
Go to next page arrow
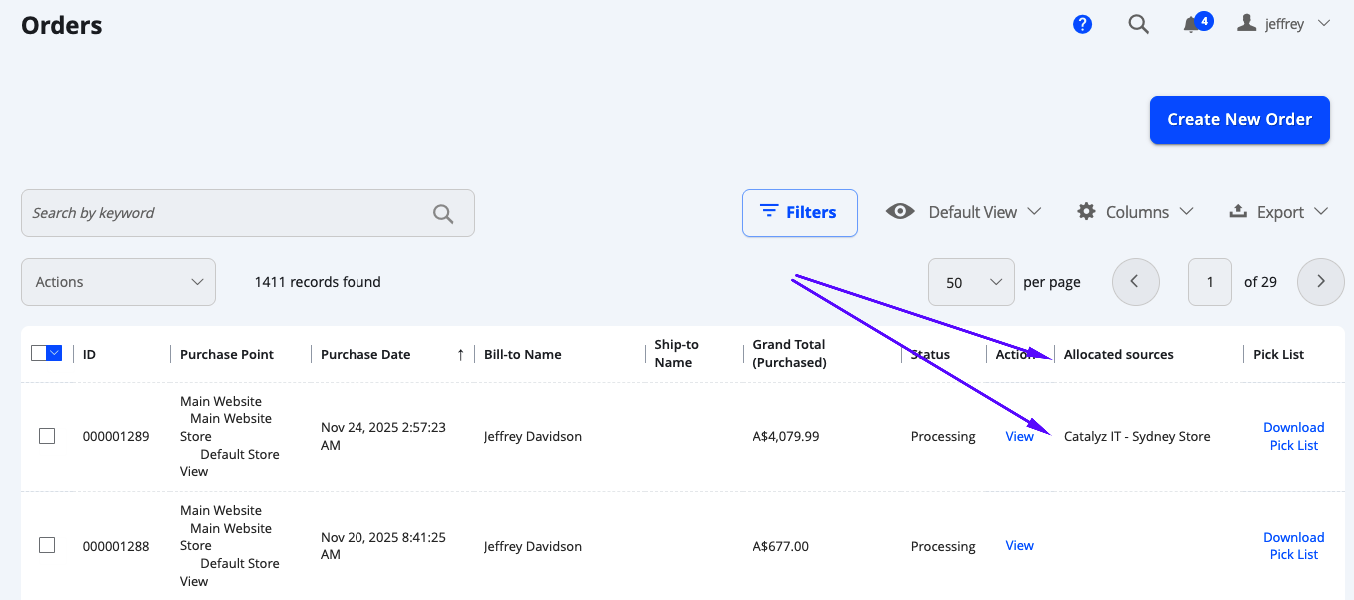[x=1320, y=282]
